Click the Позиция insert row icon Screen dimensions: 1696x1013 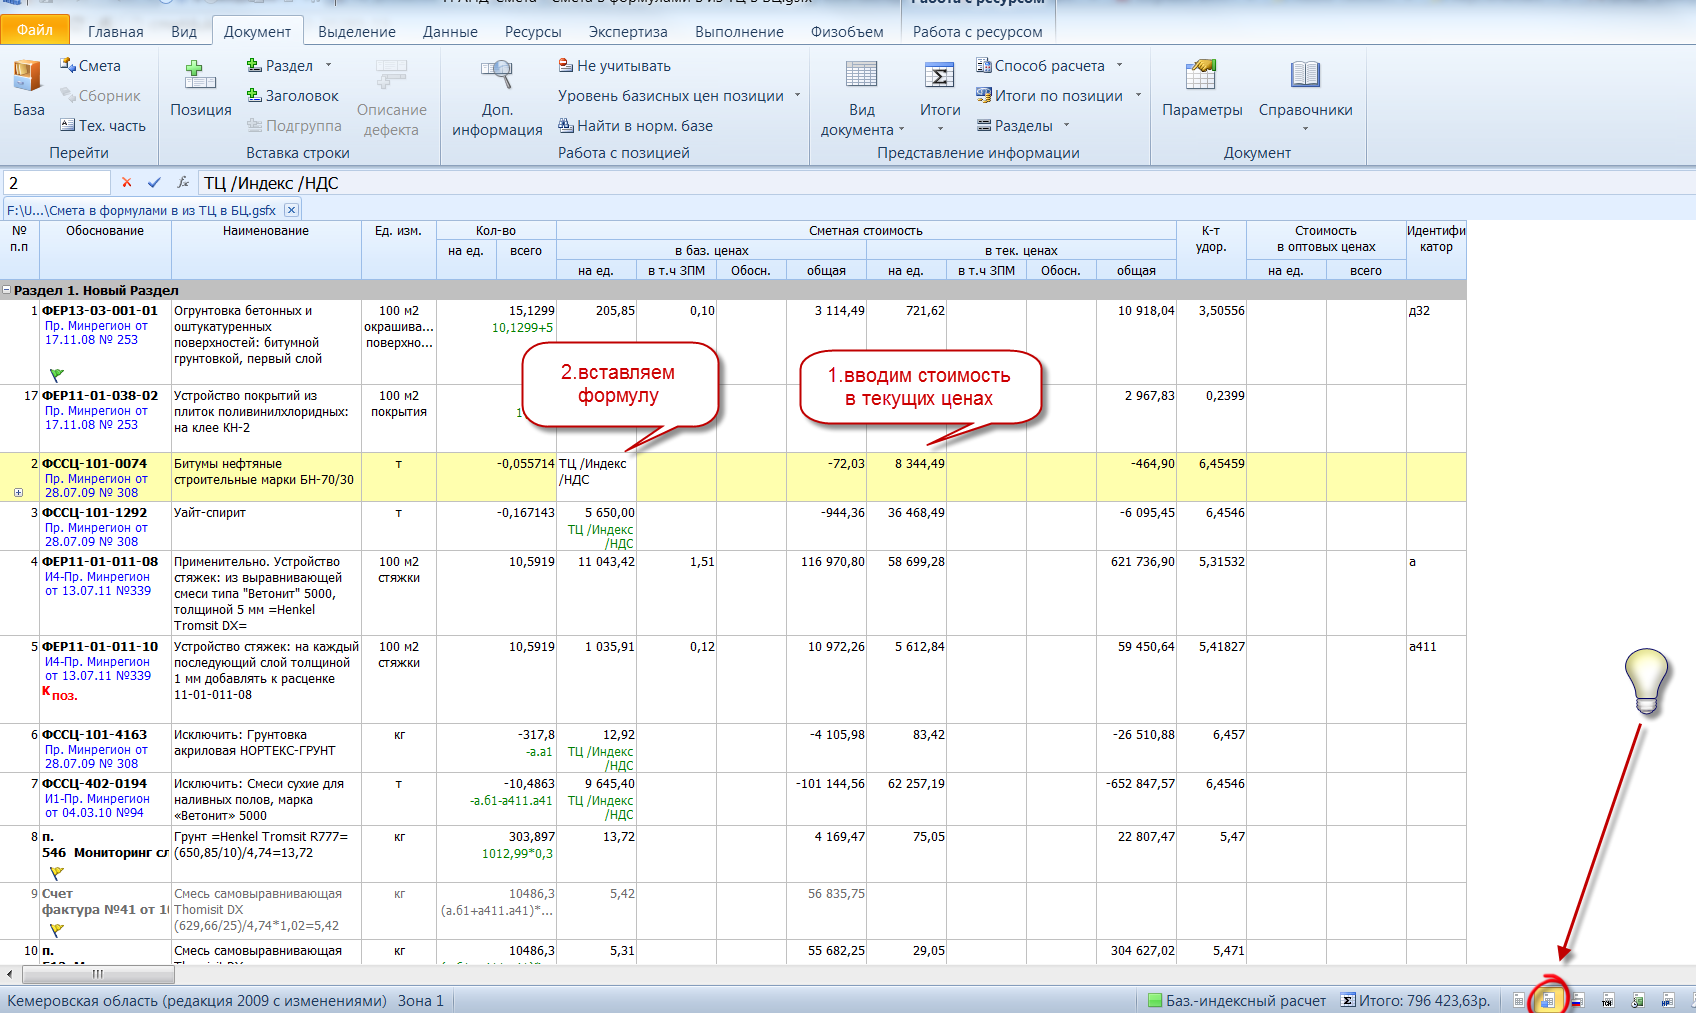click(200, 77)
